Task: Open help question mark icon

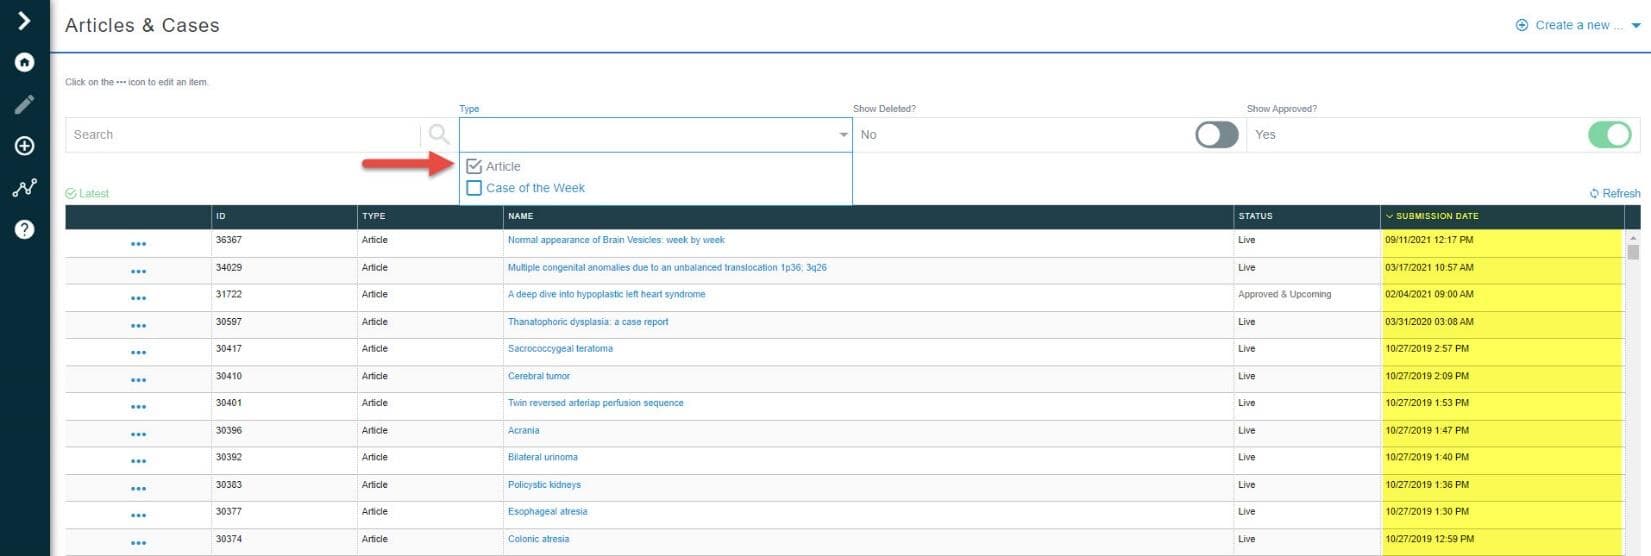Action: pyautogui.click(x=24, y=229)
